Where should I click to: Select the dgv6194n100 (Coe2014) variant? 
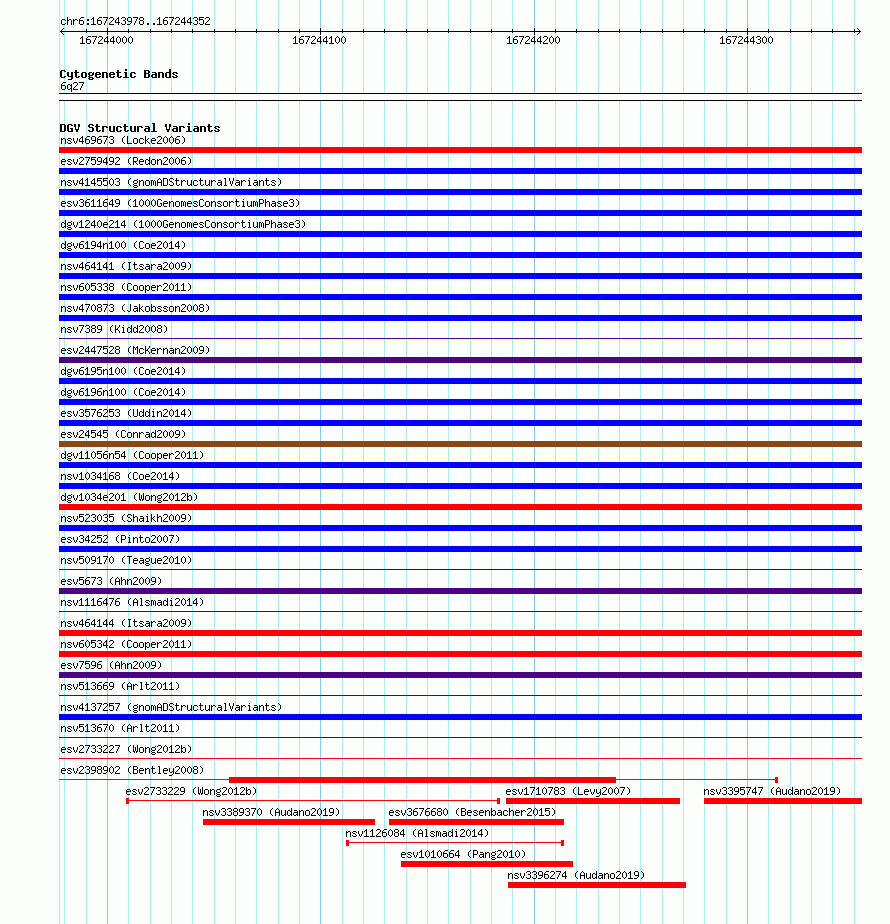[x=123, y=245]
